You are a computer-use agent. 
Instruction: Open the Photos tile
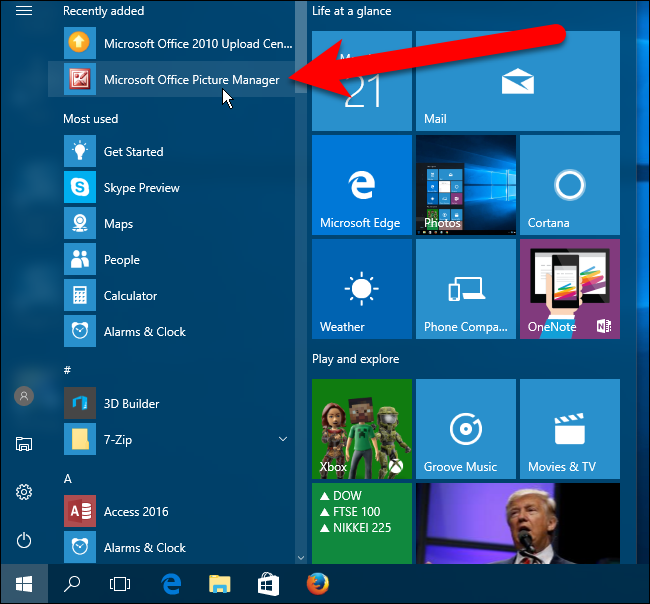pos(466,185)
